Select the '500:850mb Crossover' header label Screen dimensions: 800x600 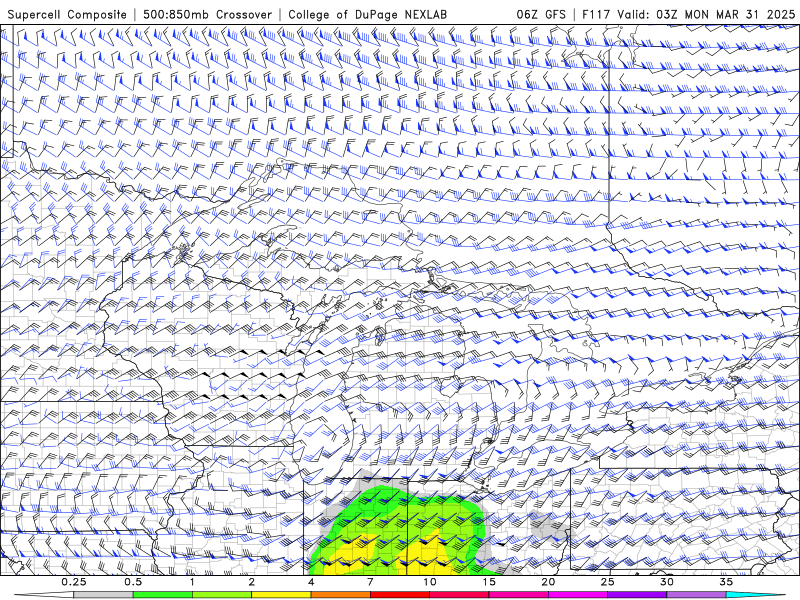[208, 14]
